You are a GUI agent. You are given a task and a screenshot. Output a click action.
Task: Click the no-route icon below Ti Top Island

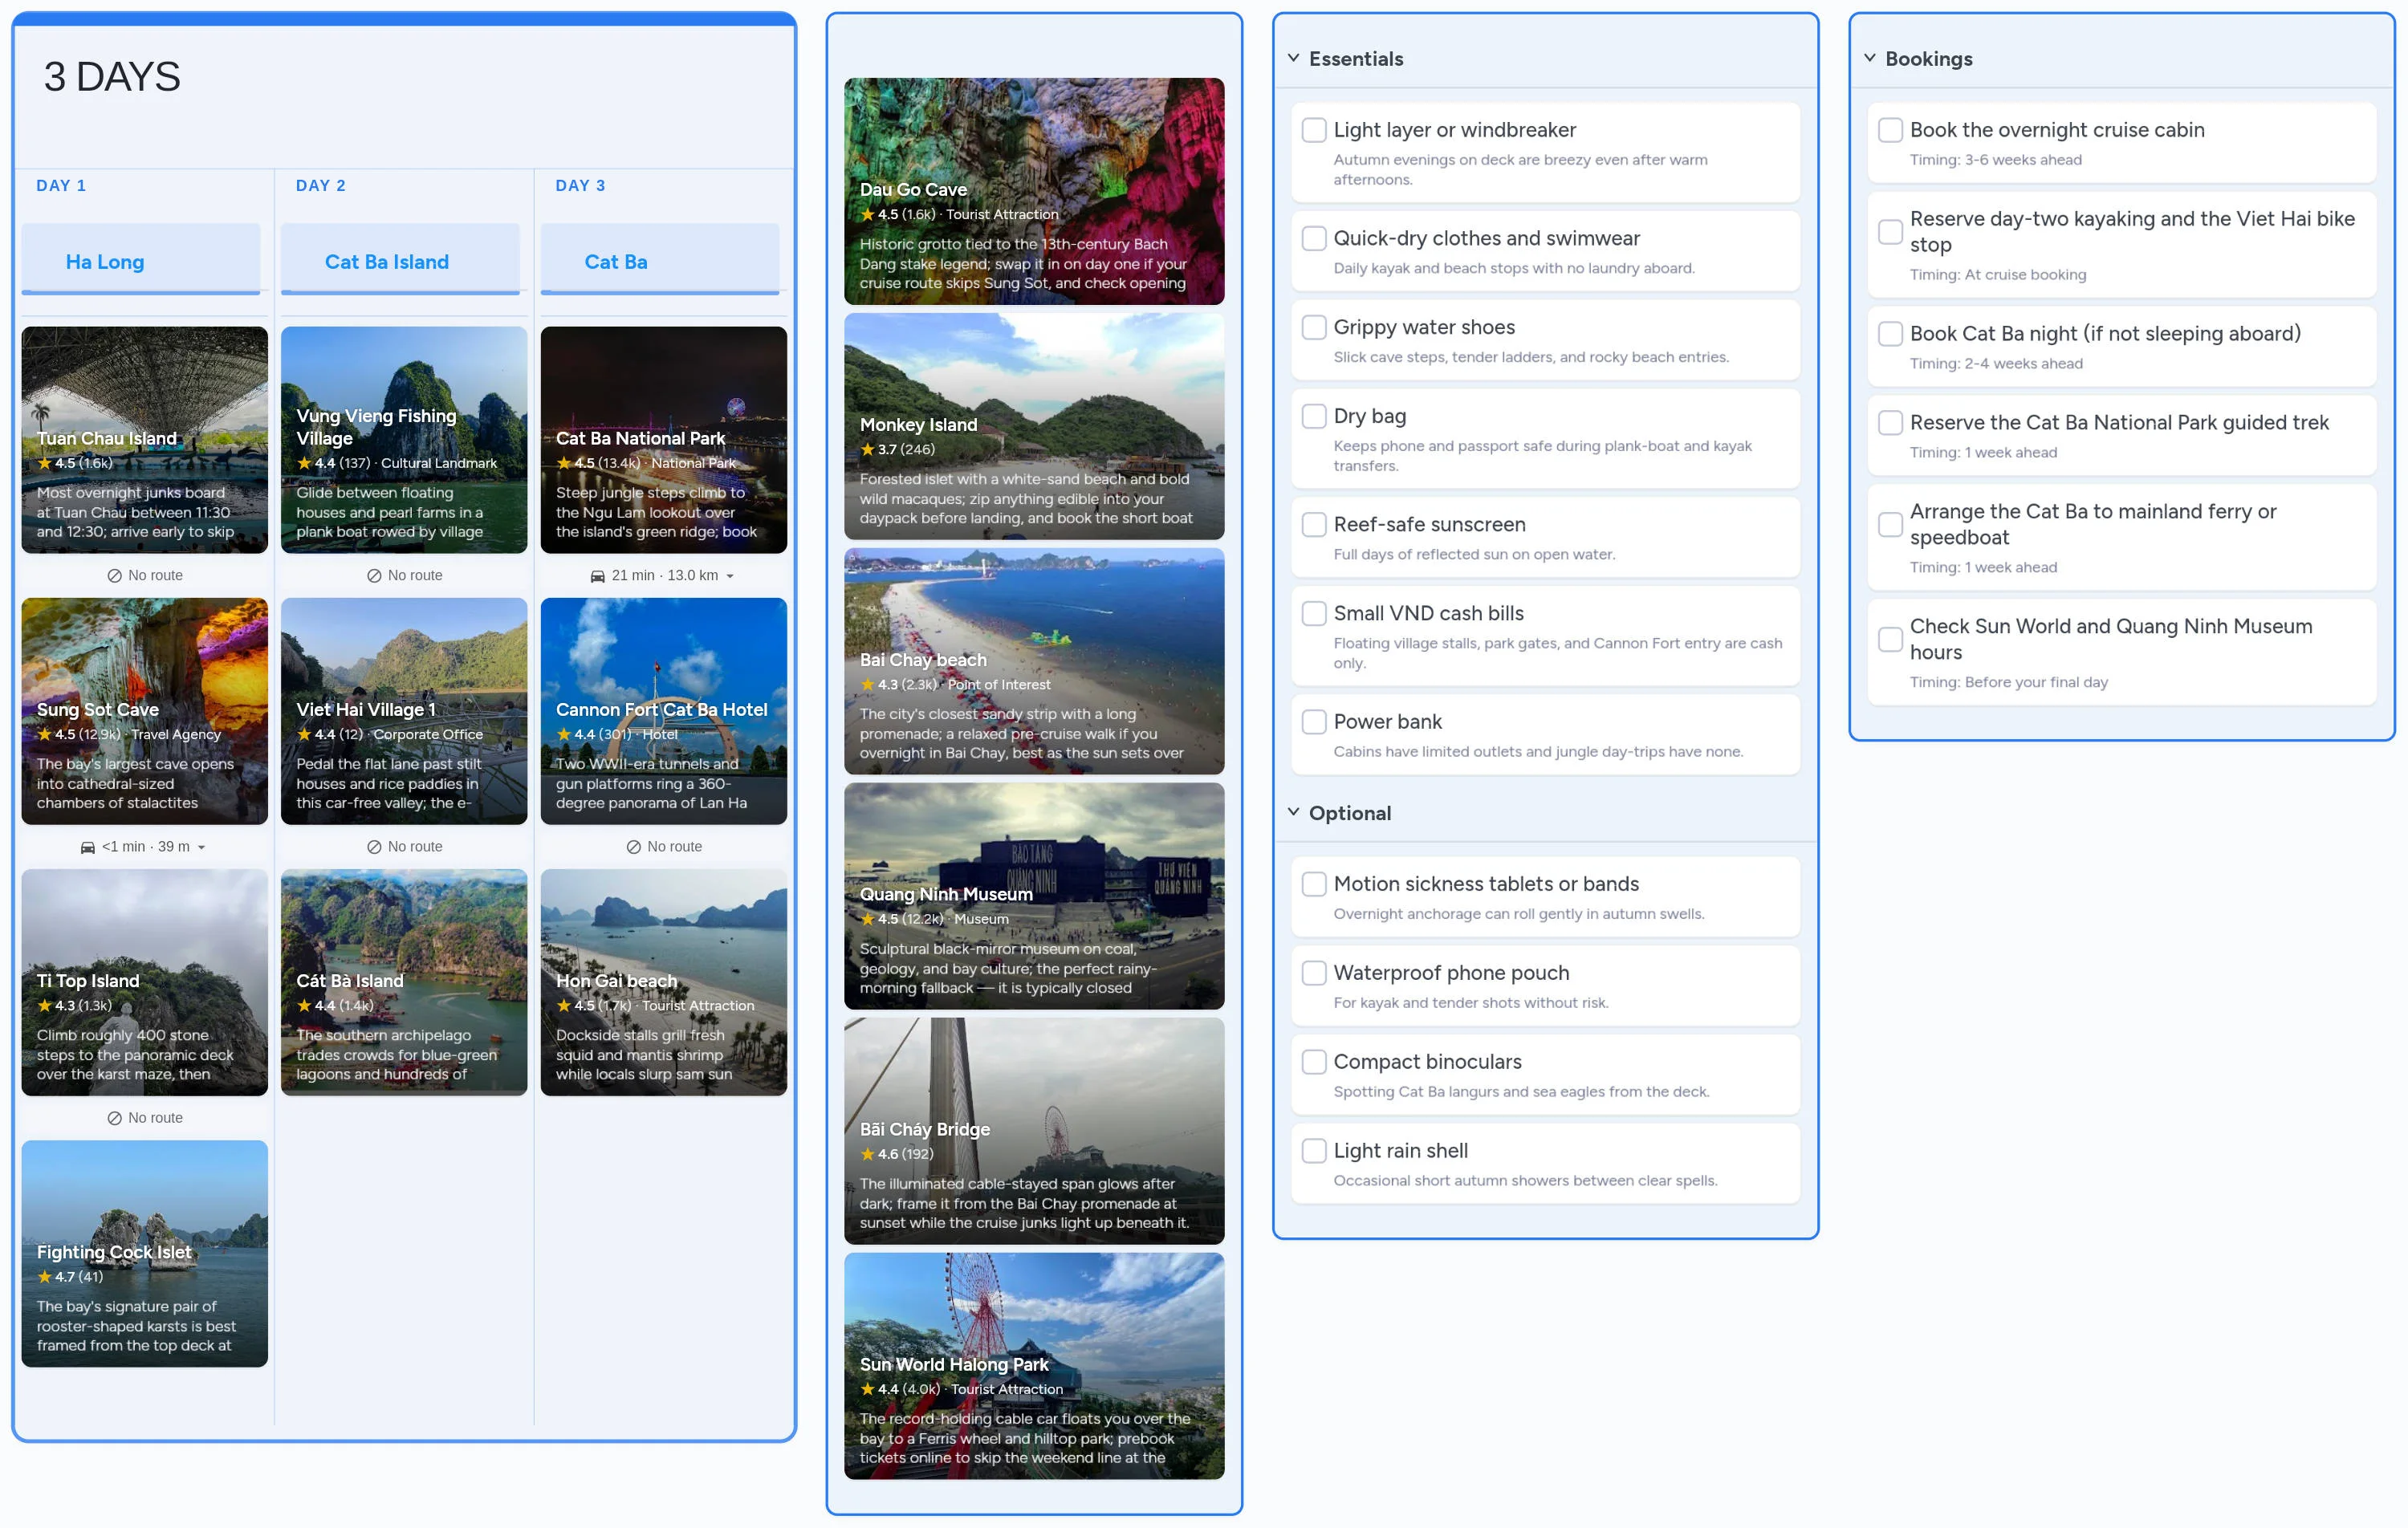[x=114, y=1118]
